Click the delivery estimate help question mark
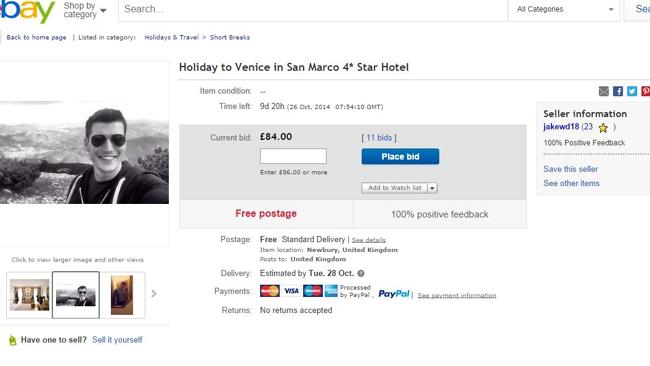650x366 pixels. pos(361,274)
